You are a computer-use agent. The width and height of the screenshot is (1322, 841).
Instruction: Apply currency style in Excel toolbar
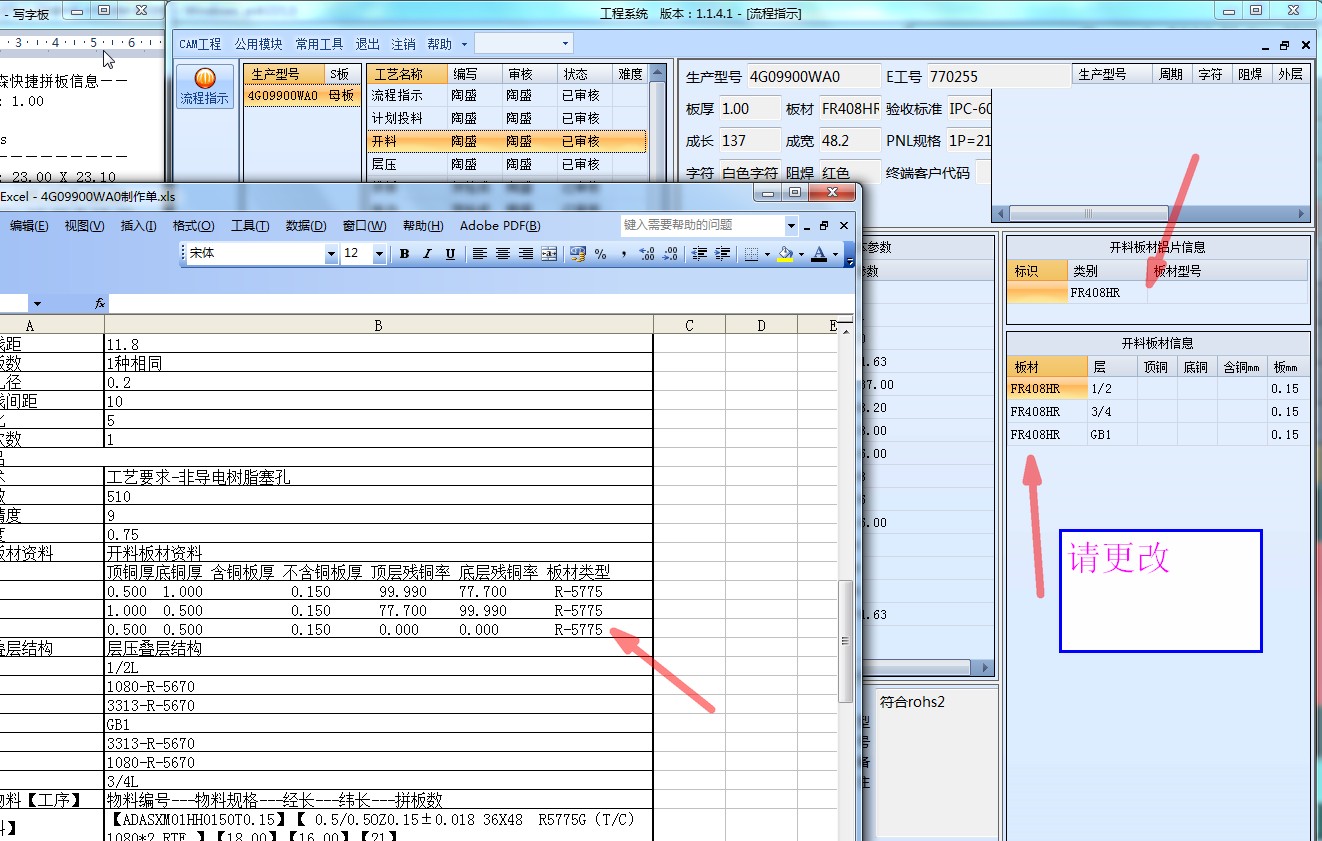coord(578,254)
